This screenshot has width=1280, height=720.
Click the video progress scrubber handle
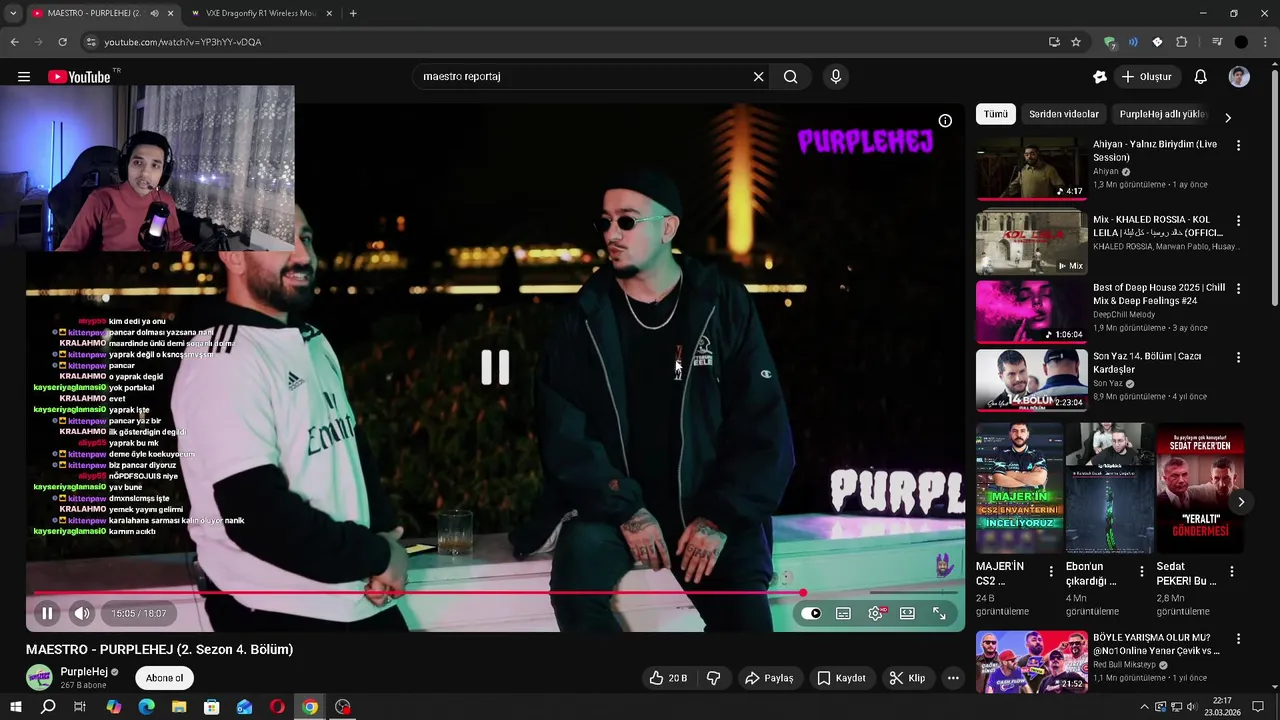coord(803,593)
